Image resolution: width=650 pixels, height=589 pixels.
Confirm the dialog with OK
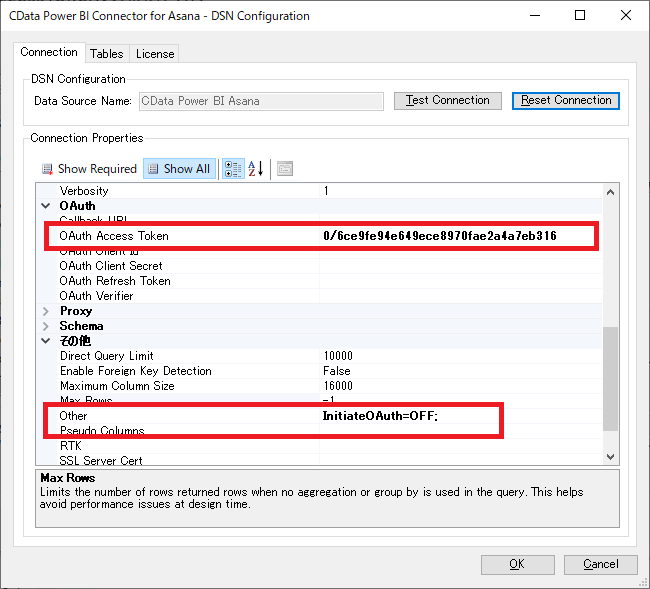516,564
